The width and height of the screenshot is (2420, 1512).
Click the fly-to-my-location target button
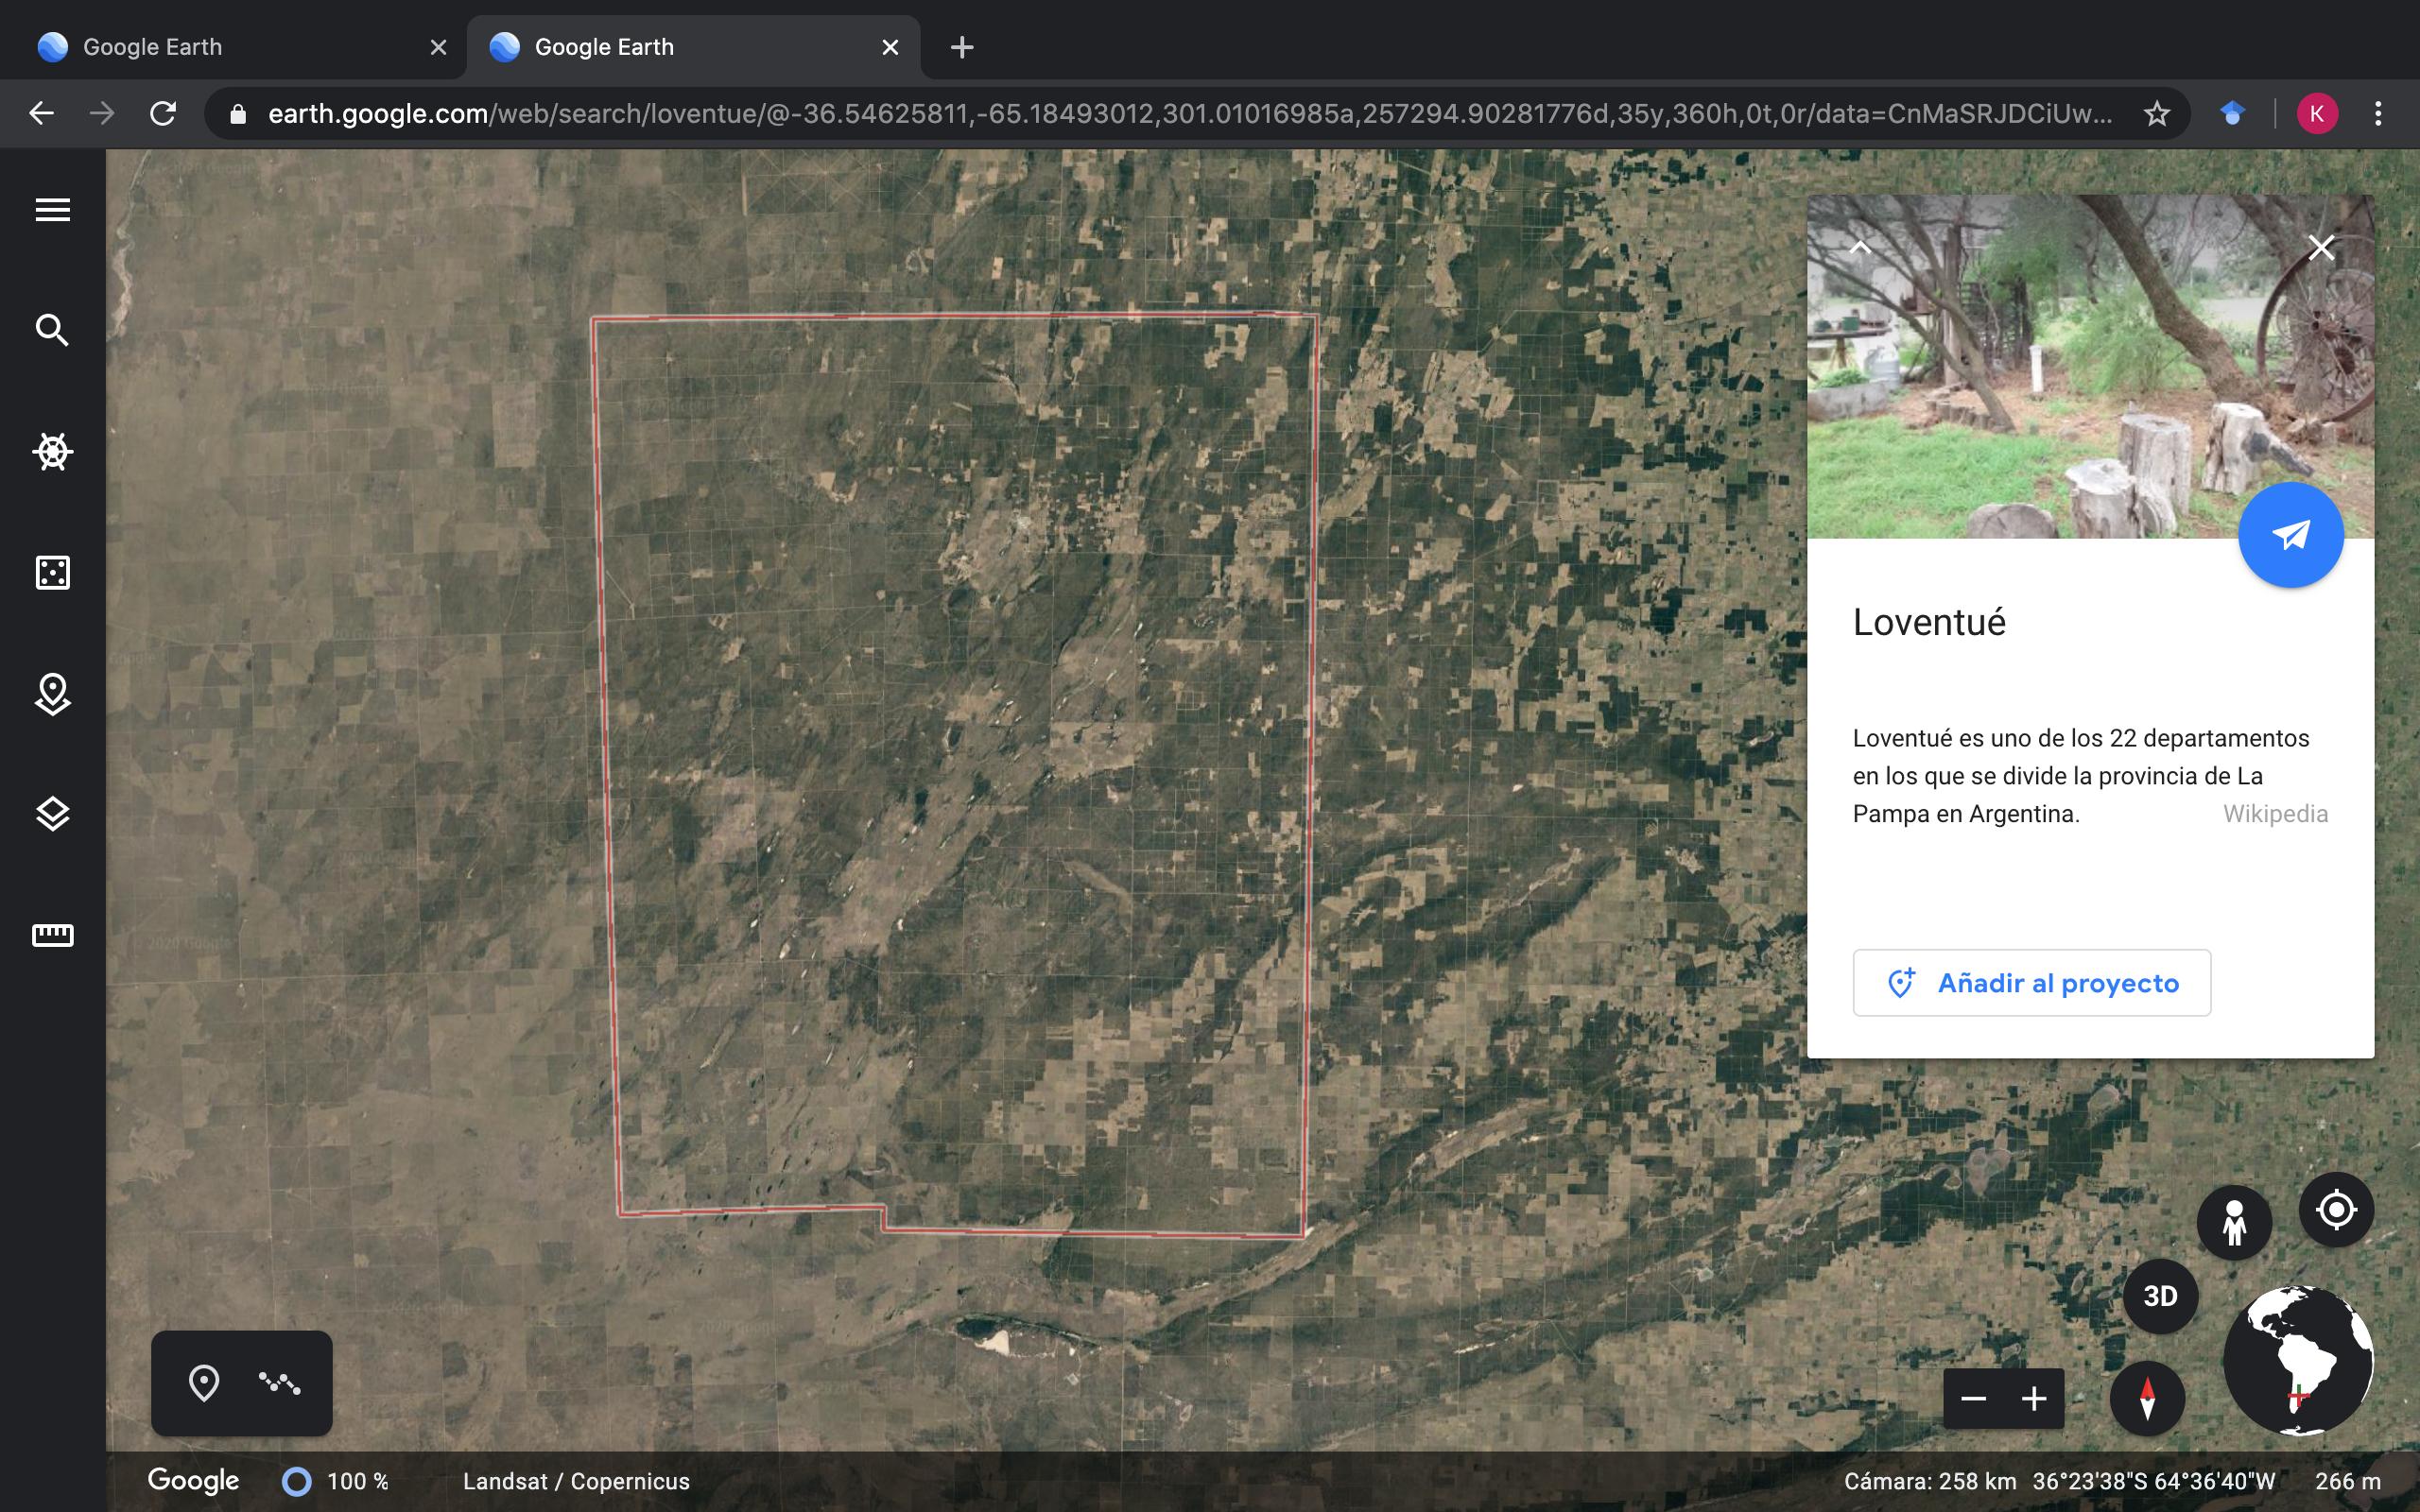click(2336, 1210)
